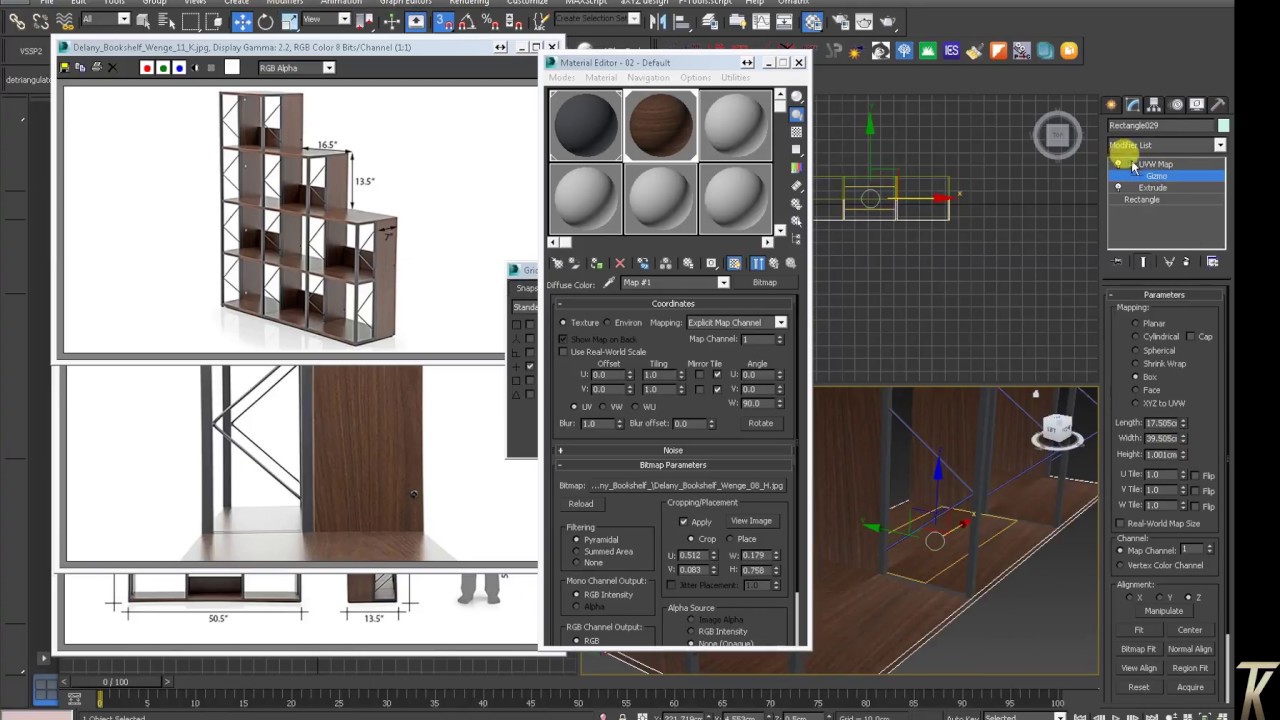The height and width of the screenshot is (720, 1280).
Task: Toggle the checkered Background icon
Action: 797,132
